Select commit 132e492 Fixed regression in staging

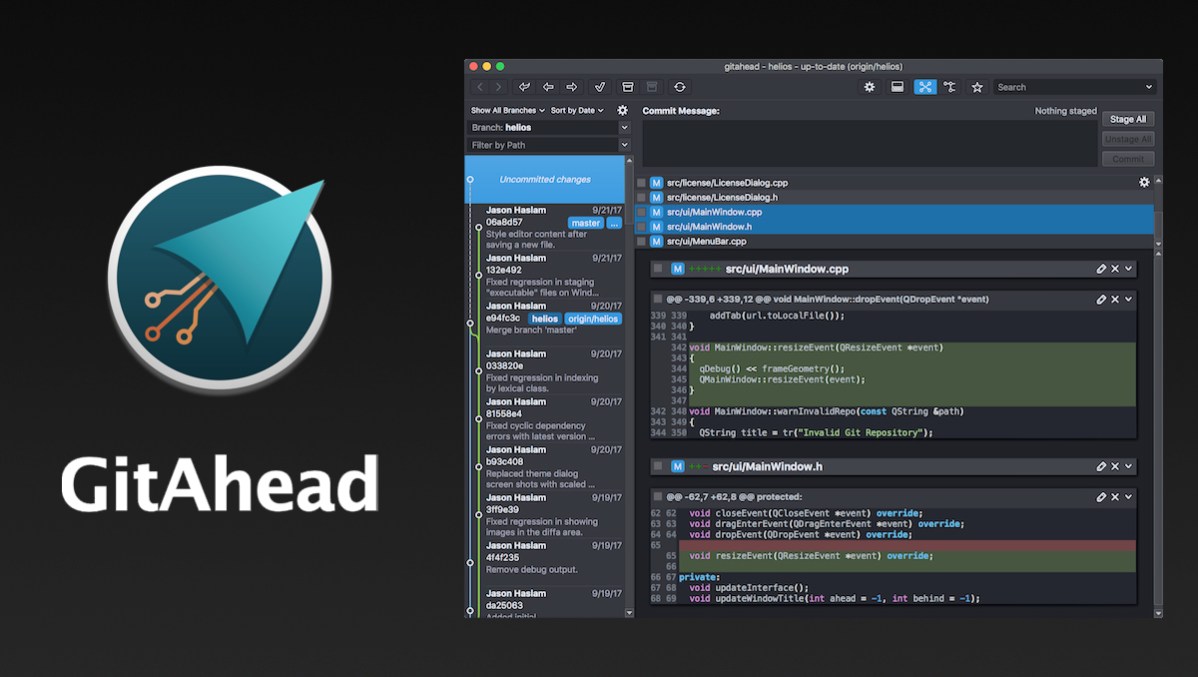(545, 275)
